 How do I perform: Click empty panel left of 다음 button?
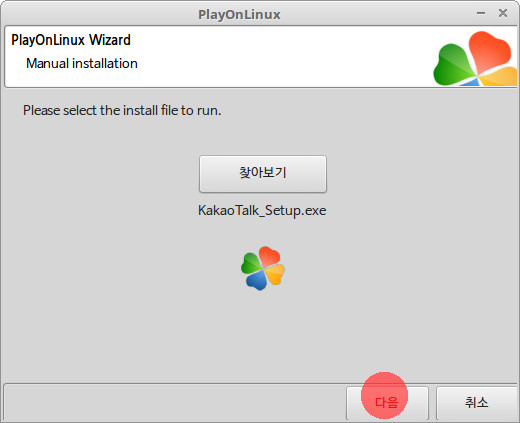175,403
